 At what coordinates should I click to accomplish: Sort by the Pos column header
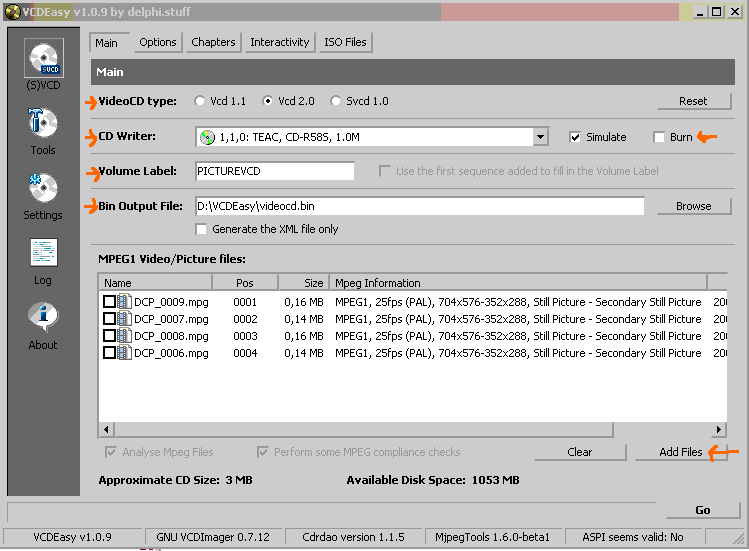coord(245,283)
